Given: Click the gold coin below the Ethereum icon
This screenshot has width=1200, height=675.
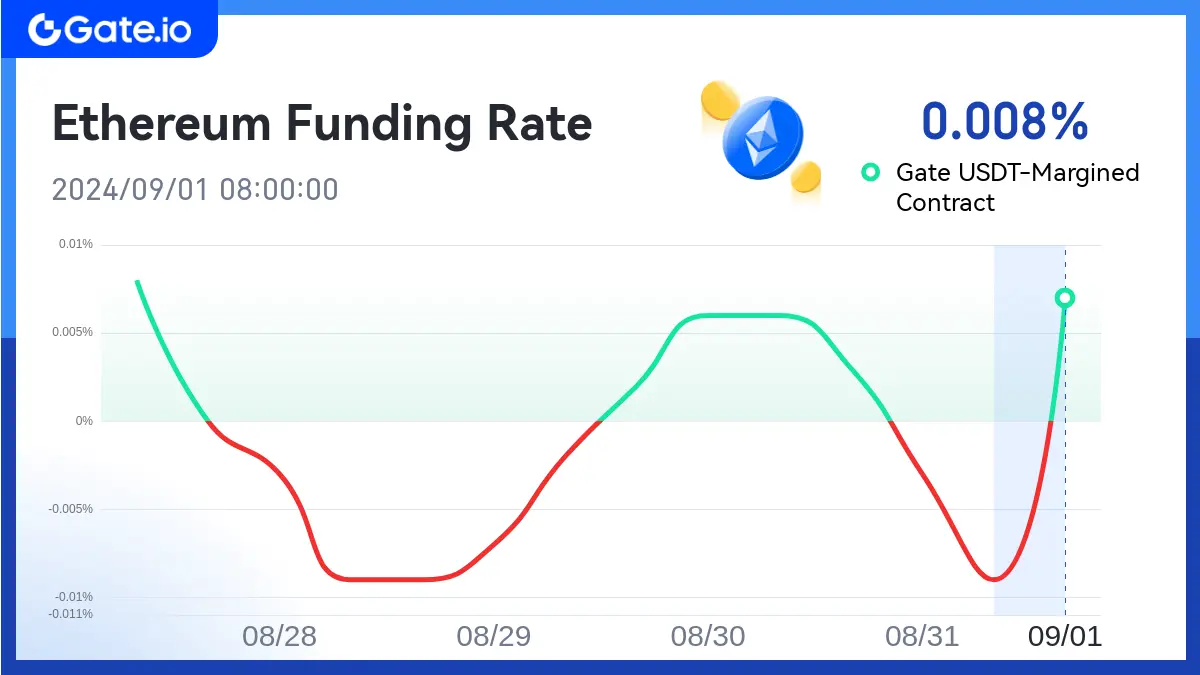Looking at the screenshot, I should (x=806, y=177).
